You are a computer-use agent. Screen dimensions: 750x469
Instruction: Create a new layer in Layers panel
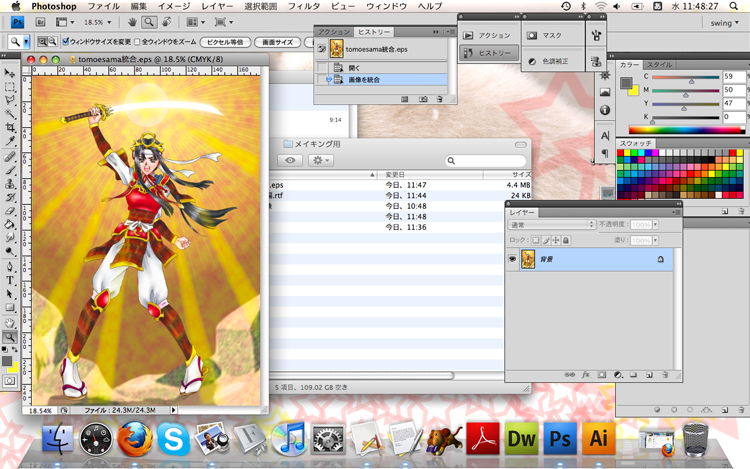point(649,375)
